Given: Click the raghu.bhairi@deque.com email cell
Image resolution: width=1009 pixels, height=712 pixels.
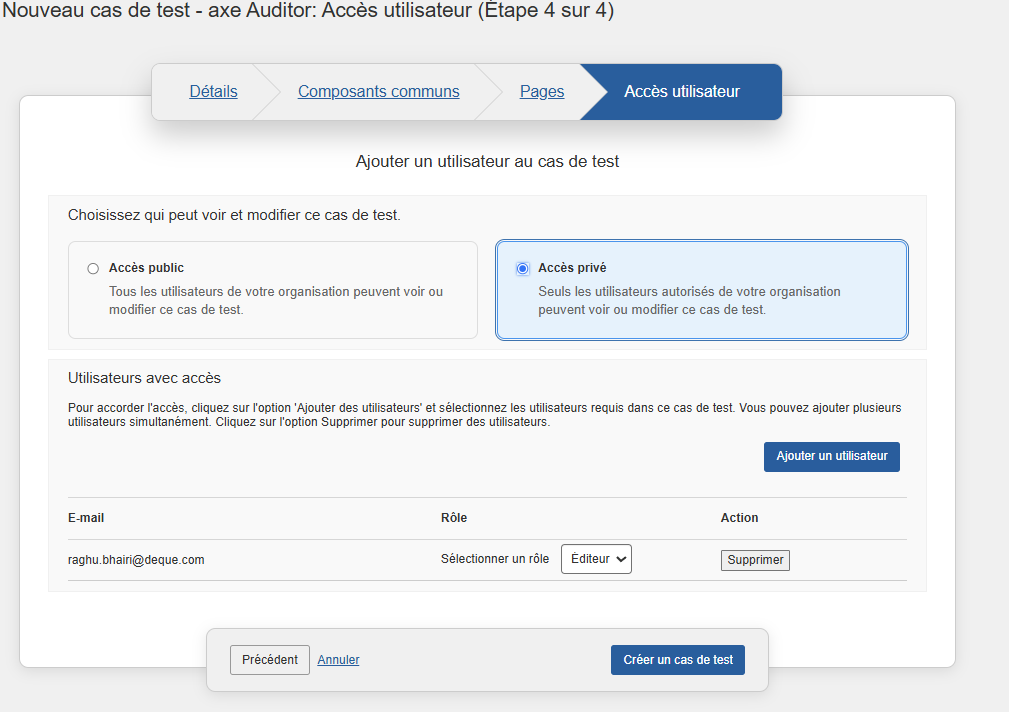Looking at the screenshot, I should [x=136, y=560].
